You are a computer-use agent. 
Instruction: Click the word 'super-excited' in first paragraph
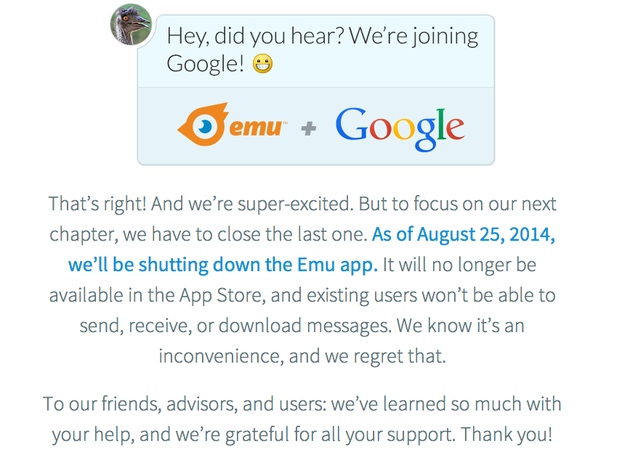click(295, 204)
